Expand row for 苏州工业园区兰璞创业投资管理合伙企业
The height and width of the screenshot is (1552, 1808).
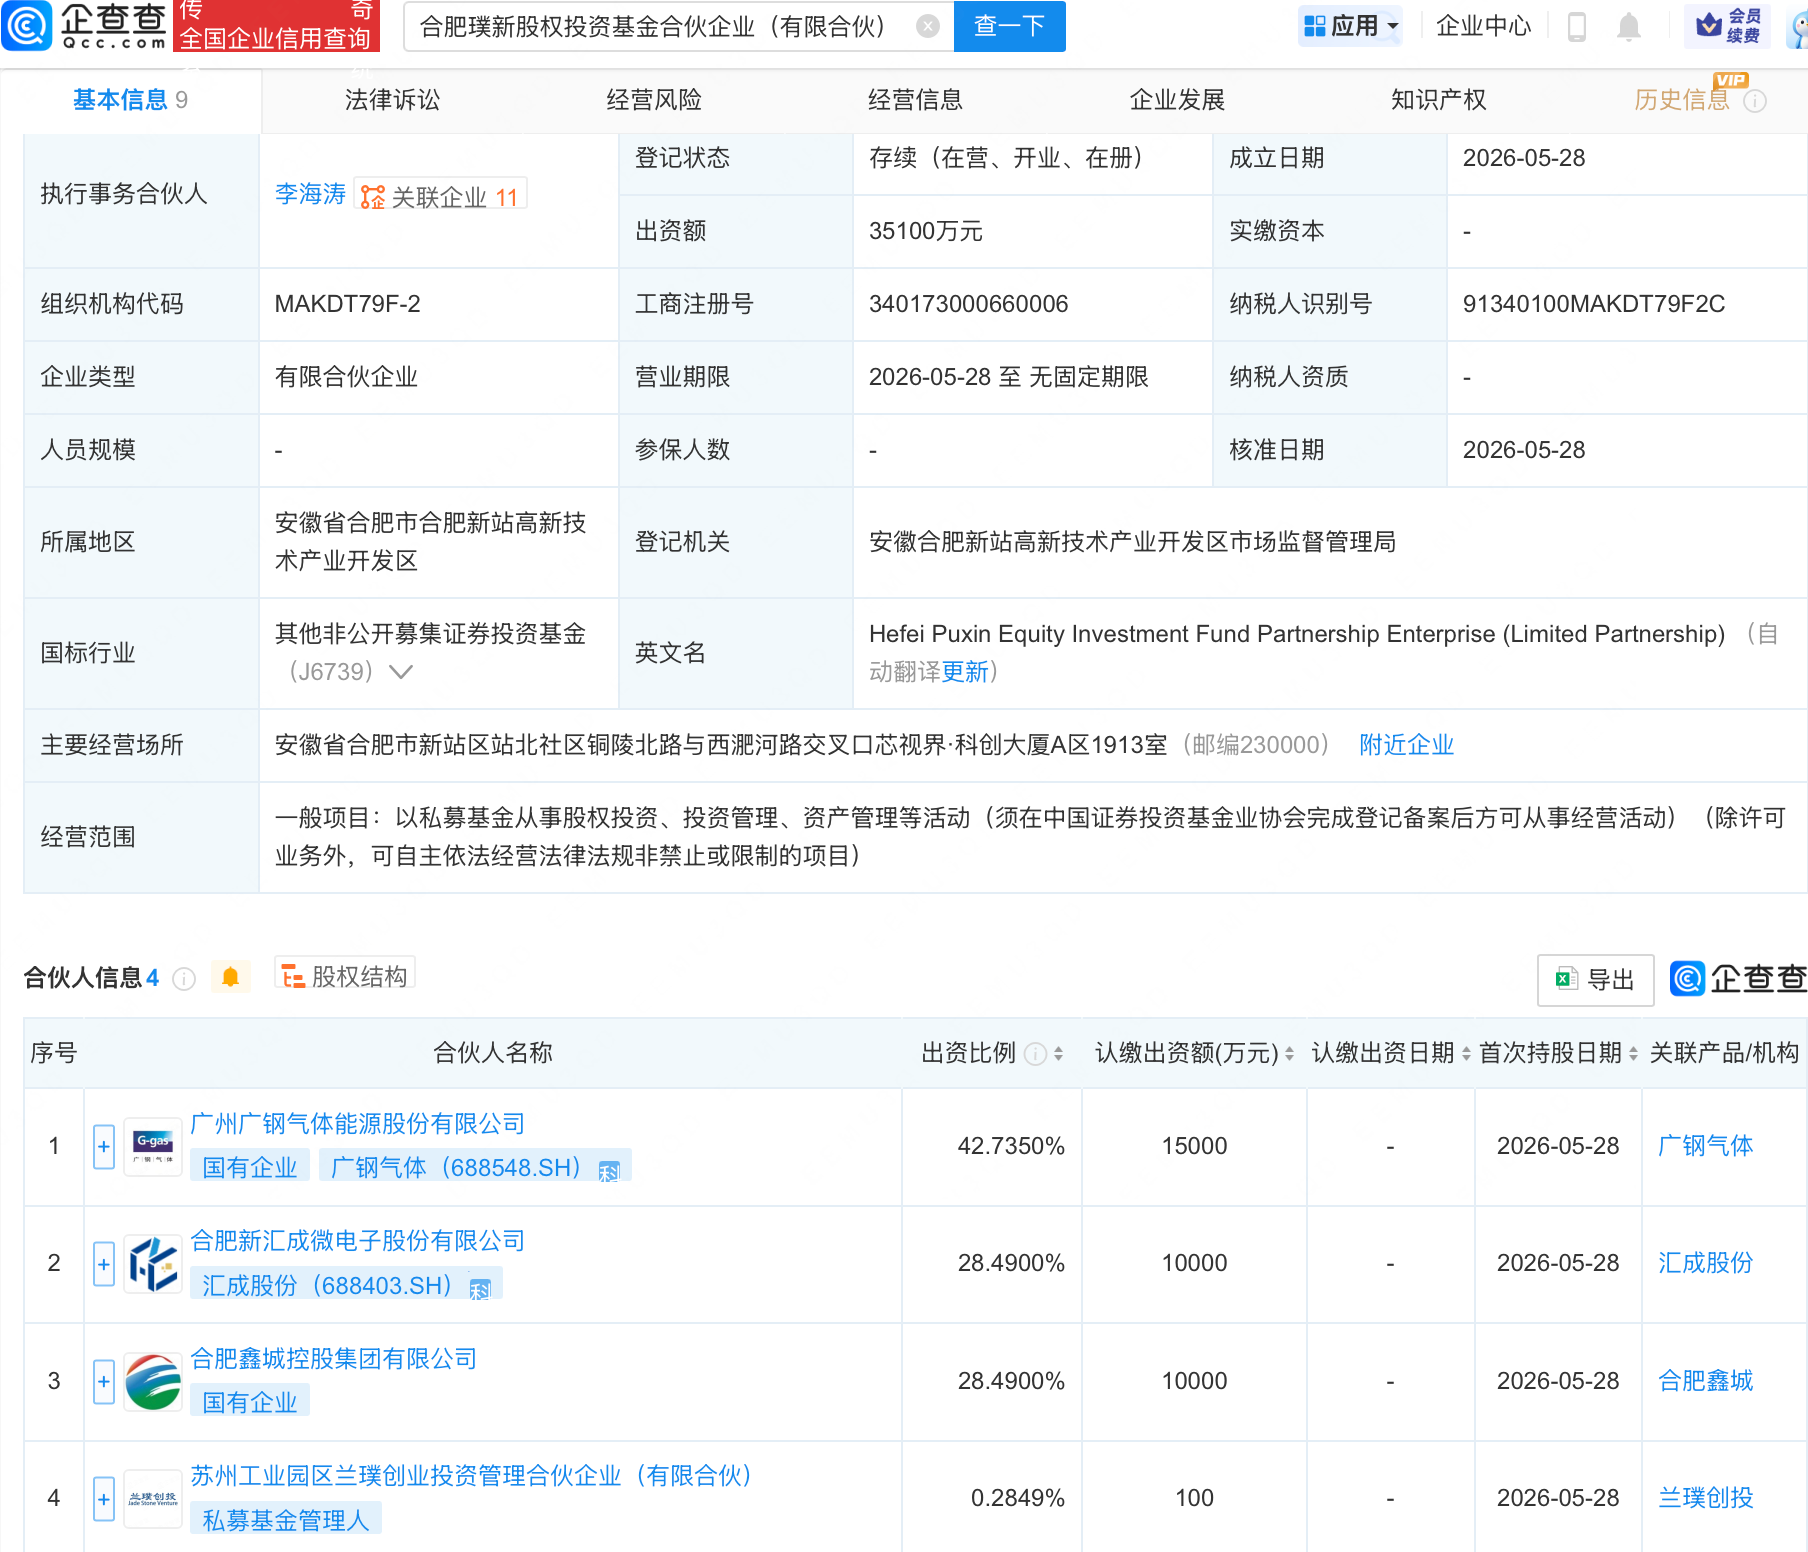(104, 1499)
